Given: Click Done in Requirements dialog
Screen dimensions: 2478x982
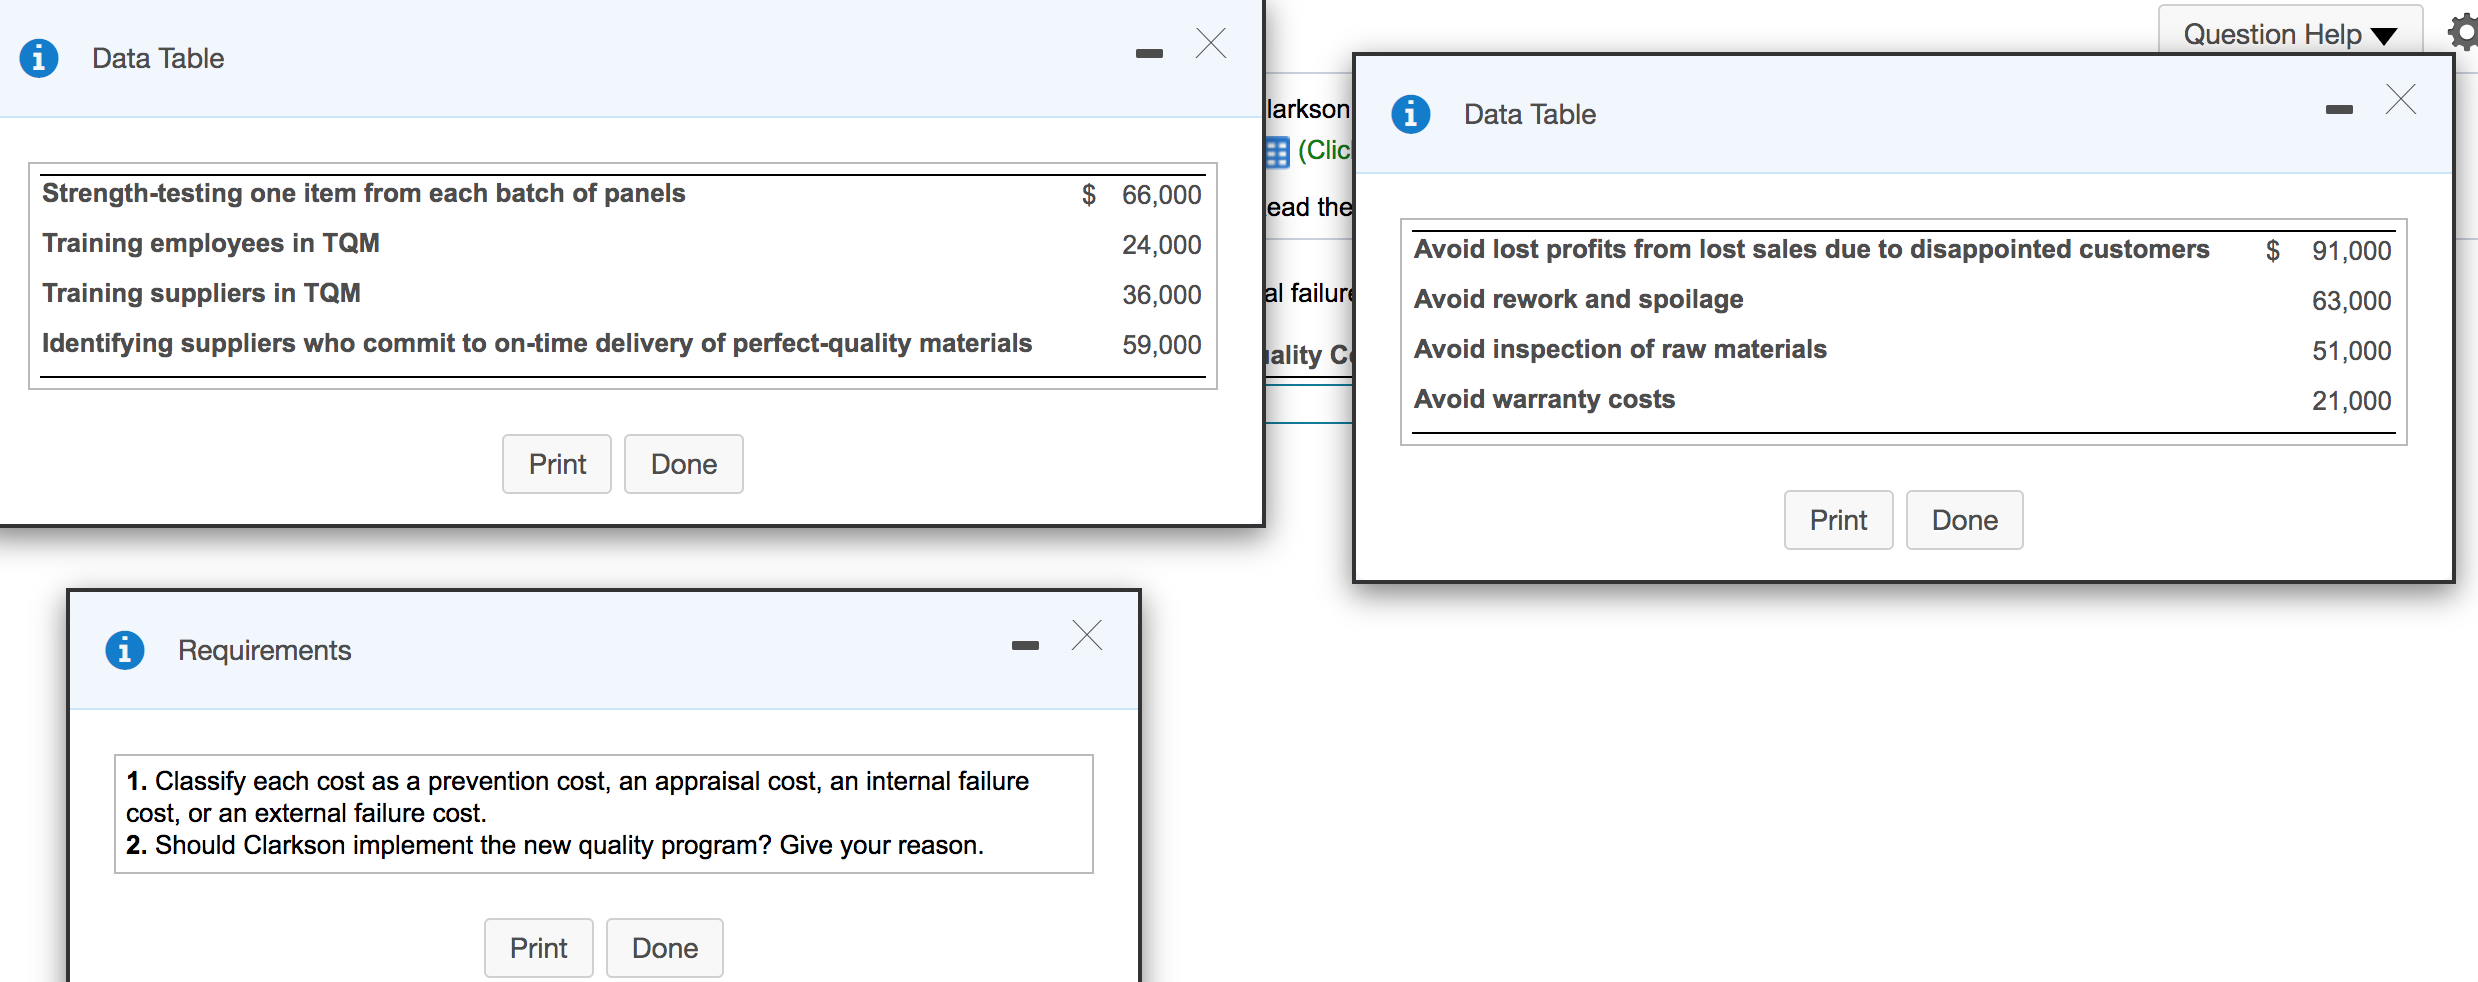Looking at the screenshot, I should tap(665, 948).
